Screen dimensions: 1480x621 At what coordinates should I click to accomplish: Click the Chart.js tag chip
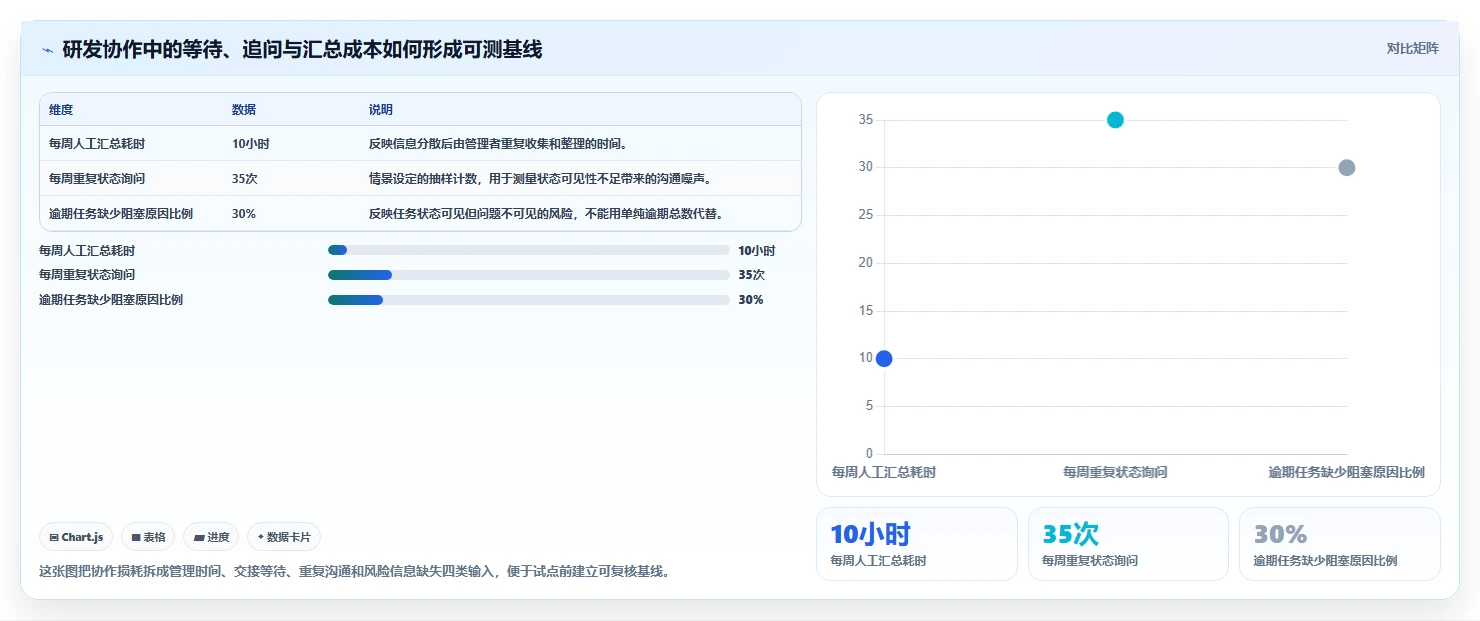pos(77,537)
